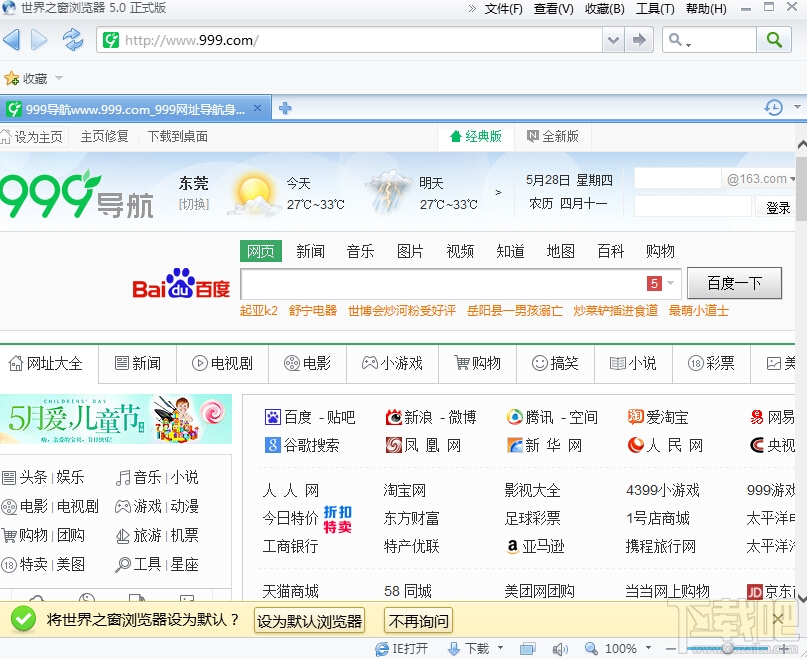Click the 登录 button
This screenshot has width=807, height=659.
pos(778,208)
